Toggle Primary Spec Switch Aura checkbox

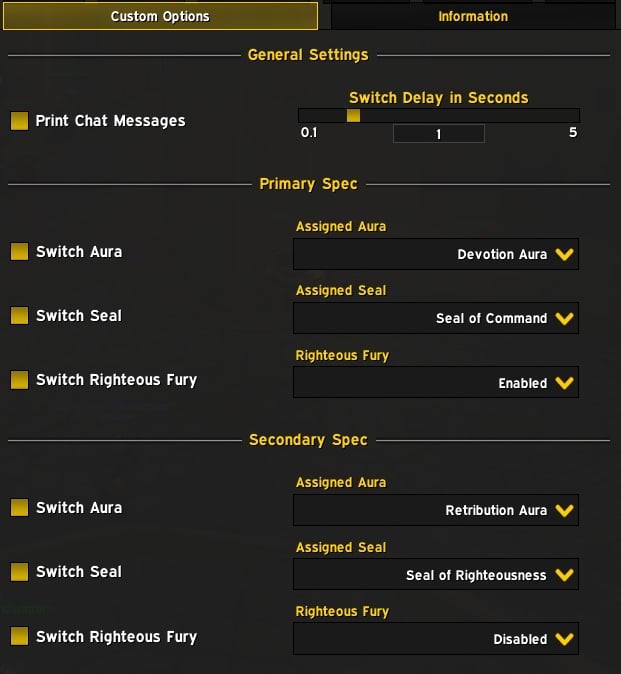[19, 252]
